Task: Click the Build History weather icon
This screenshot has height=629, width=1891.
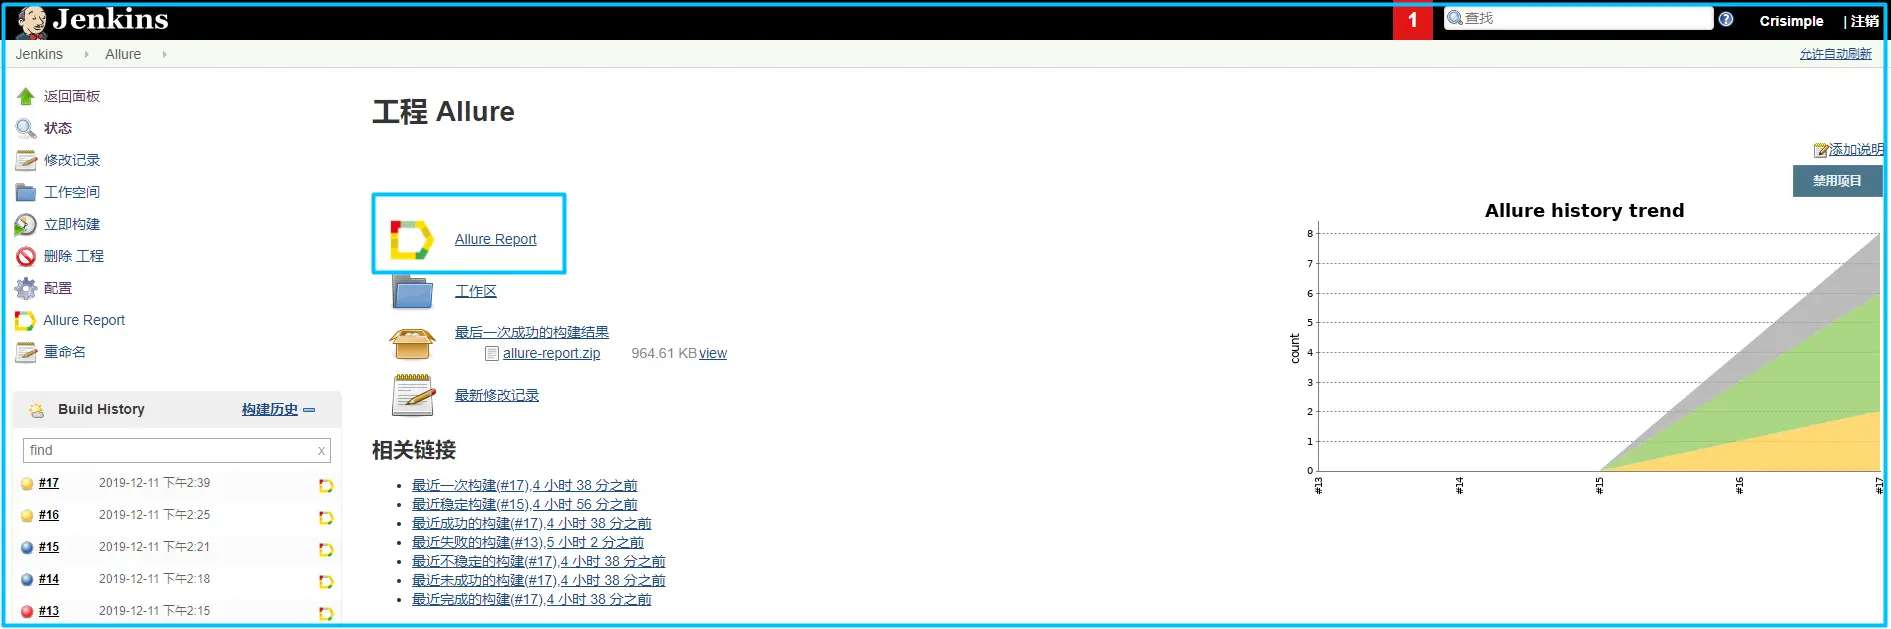Action: pyautogui.click(x=37, y=410)
